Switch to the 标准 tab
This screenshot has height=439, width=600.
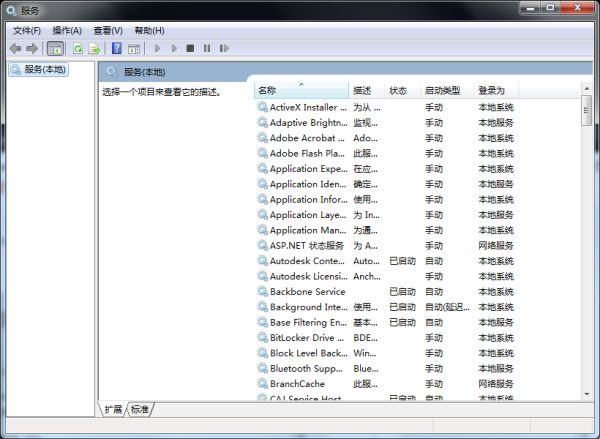coord(140,409)
